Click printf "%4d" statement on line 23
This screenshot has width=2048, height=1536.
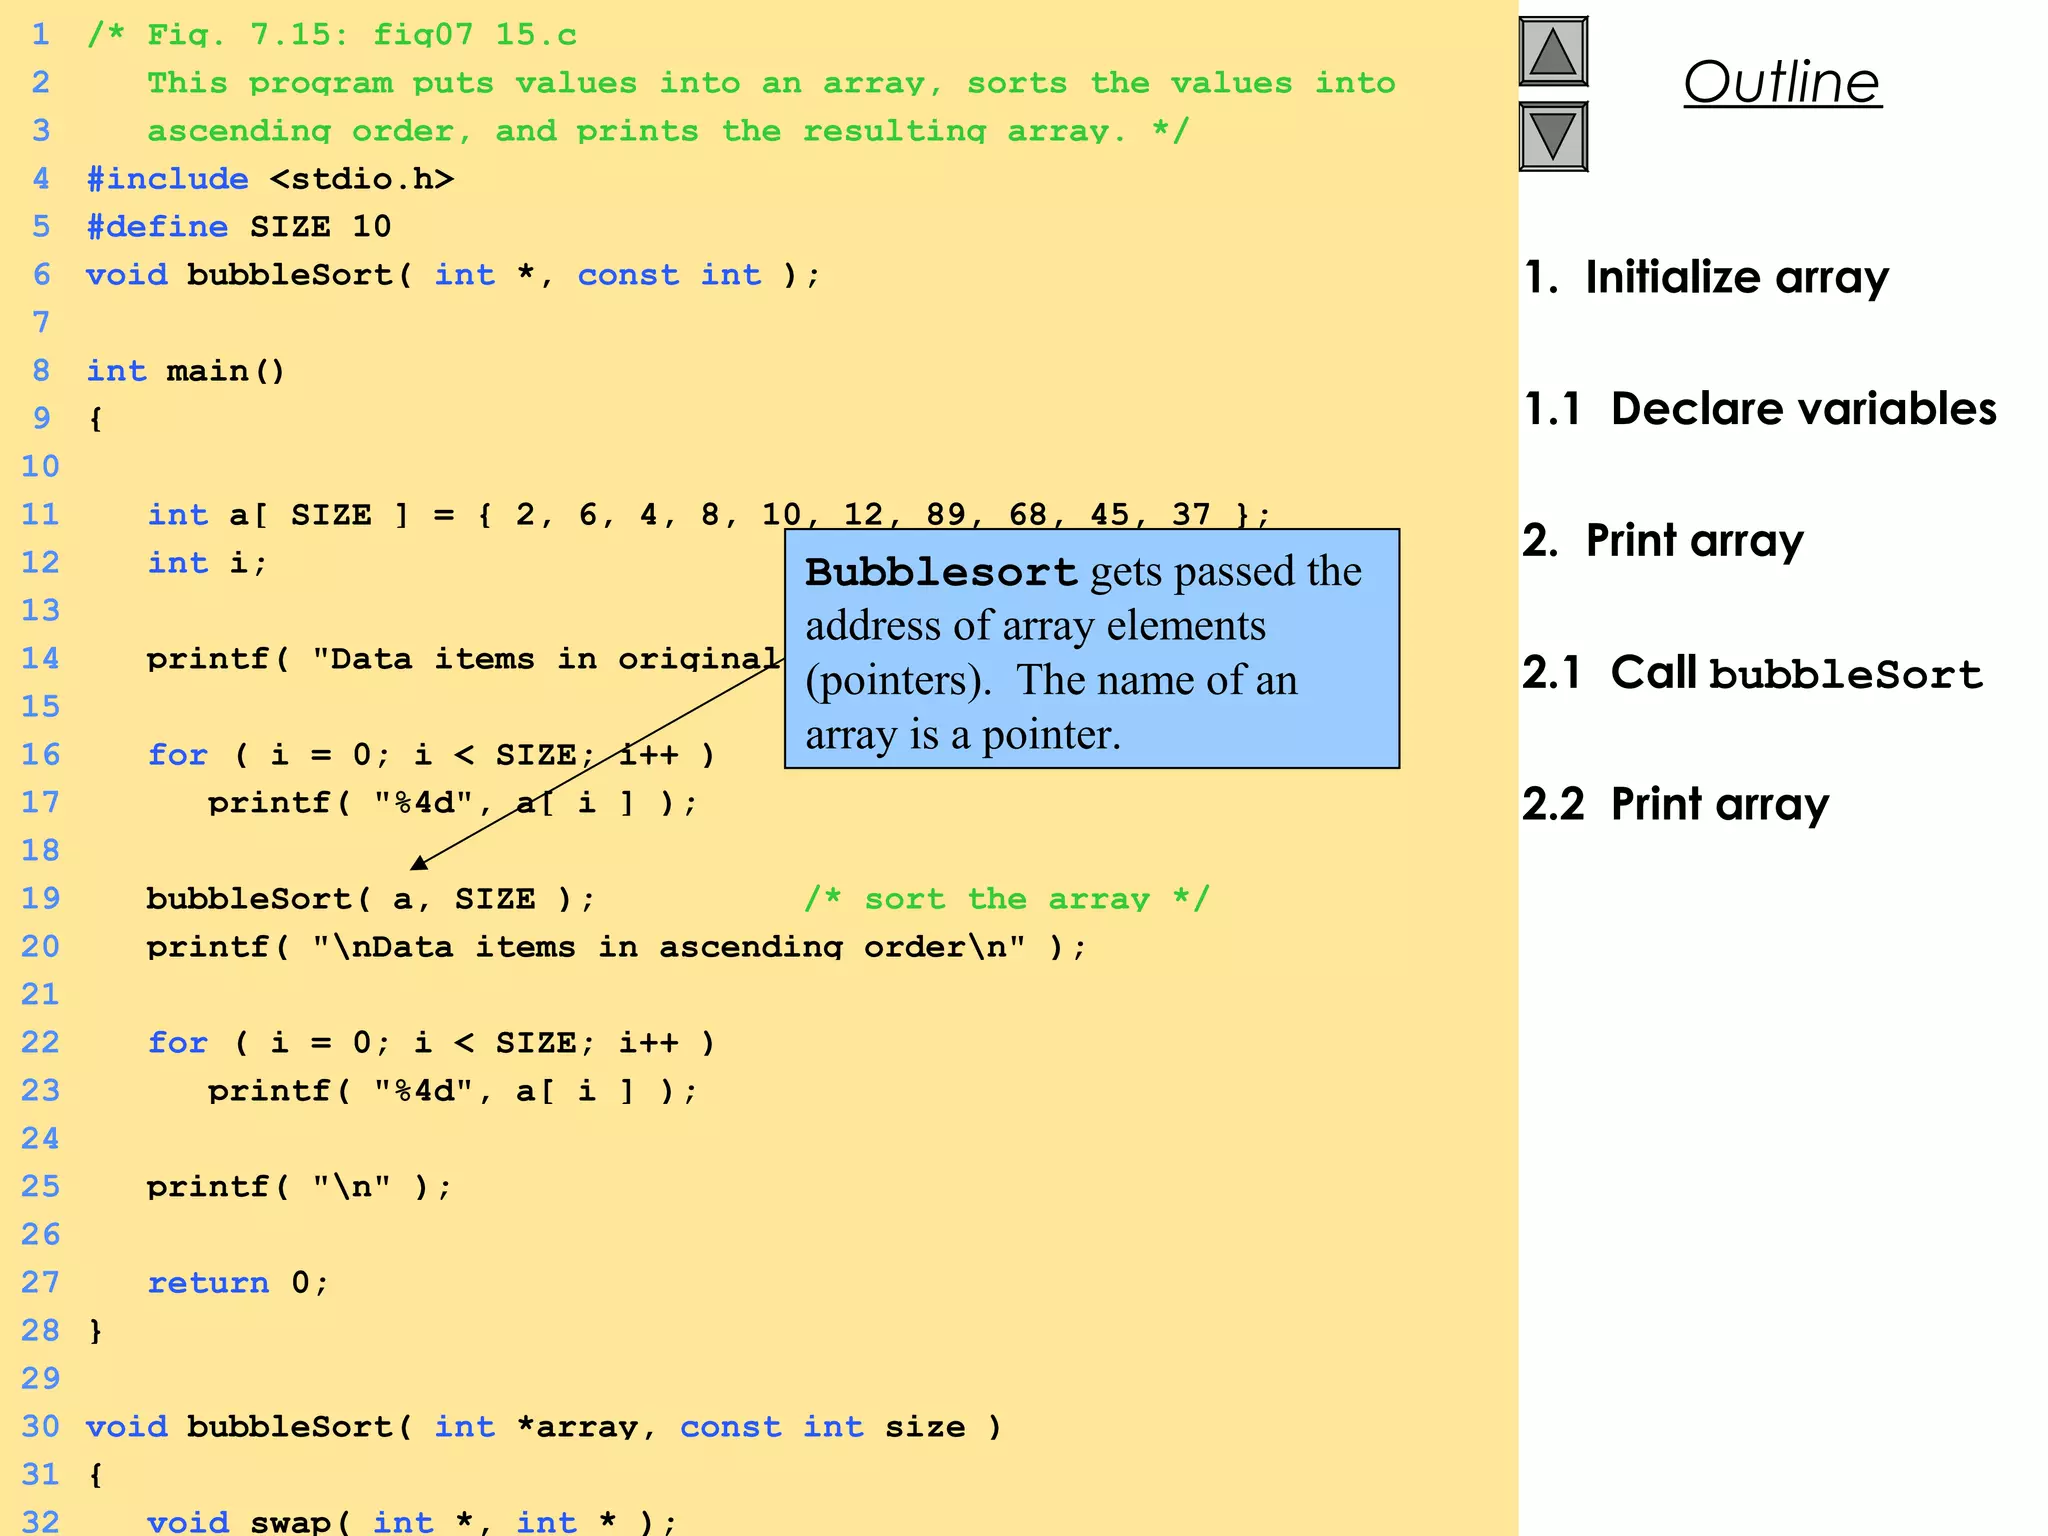coord(453,1091)
